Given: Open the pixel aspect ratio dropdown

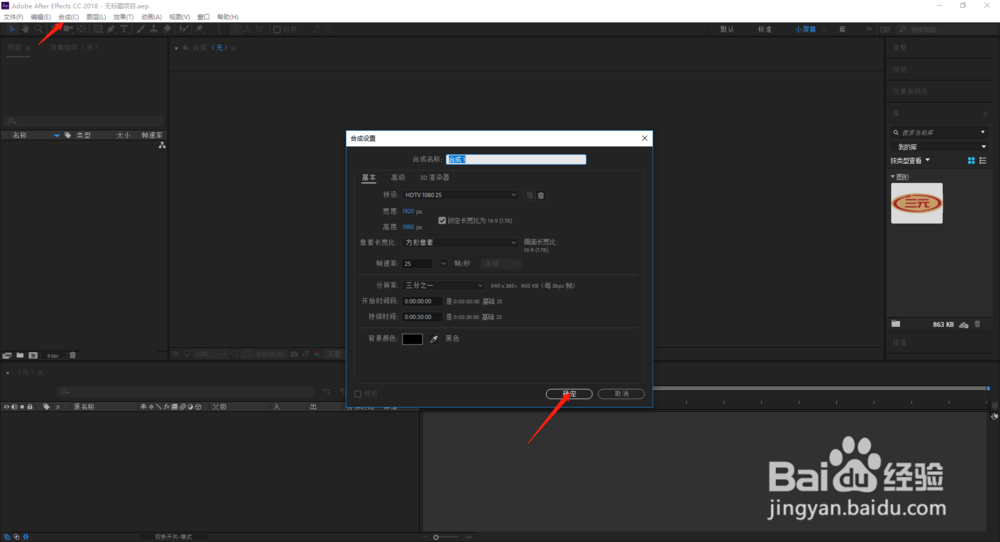Looking at the screenshot, I should click(x=460, y=243).
